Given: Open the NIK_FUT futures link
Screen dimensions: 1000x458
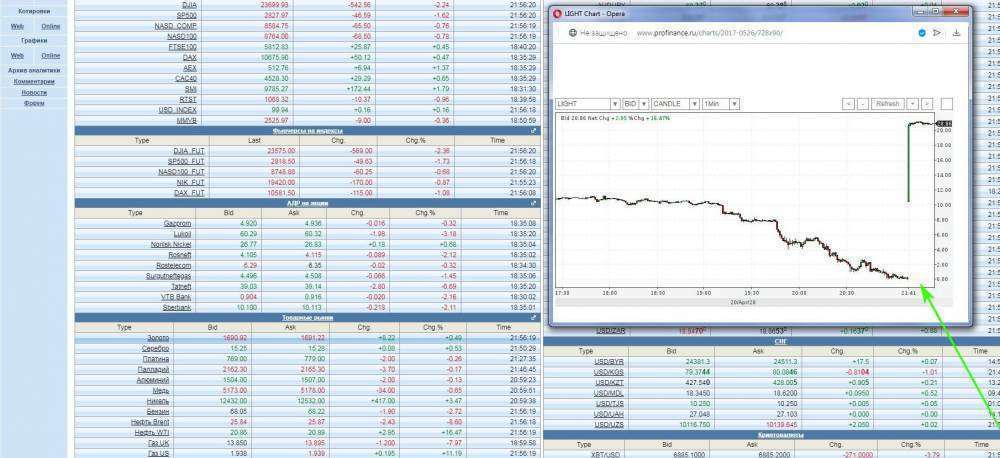Looking at the screenshot, I should (x=191, y=182).
